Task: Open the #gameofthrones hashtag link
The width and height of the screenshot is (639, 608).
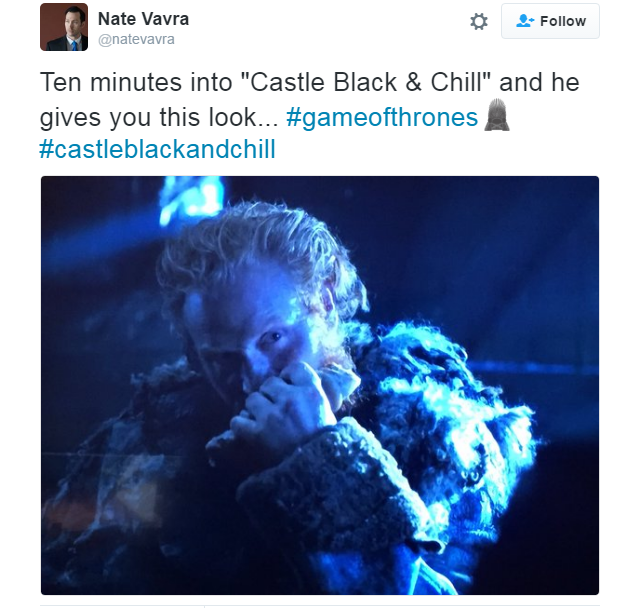Action: 382,117
